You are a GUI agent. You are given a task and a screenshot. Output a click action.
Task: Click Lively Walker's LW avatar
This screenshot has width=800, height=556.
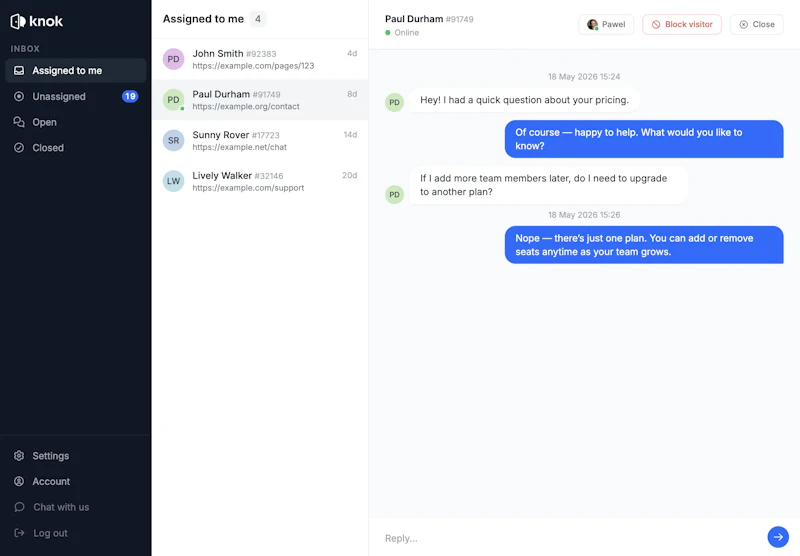pos(173,181)
